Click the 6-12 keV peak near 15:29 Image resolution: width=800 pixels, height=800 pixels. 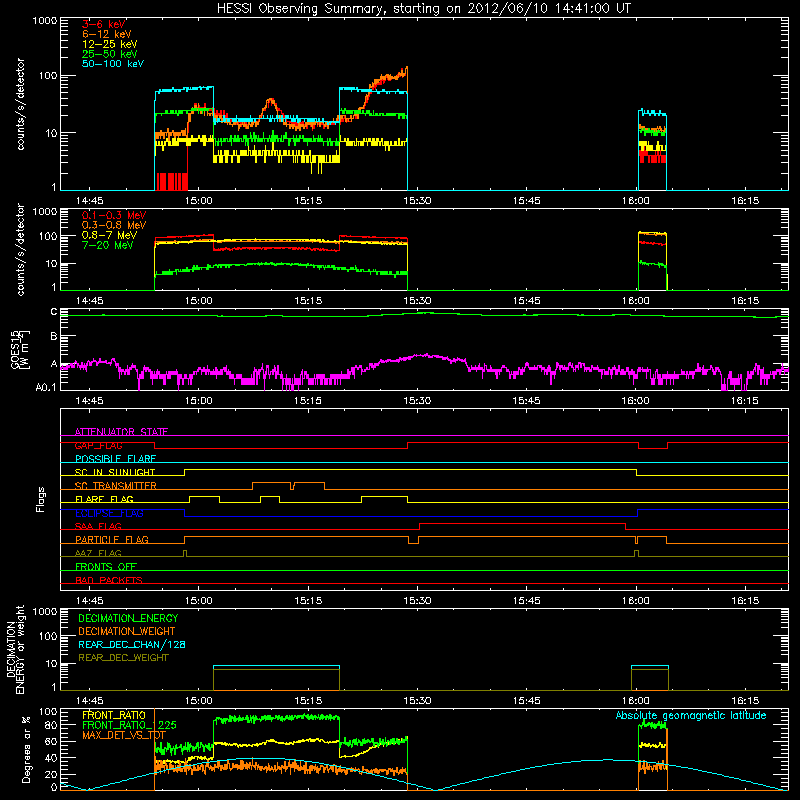coord(406,68)
